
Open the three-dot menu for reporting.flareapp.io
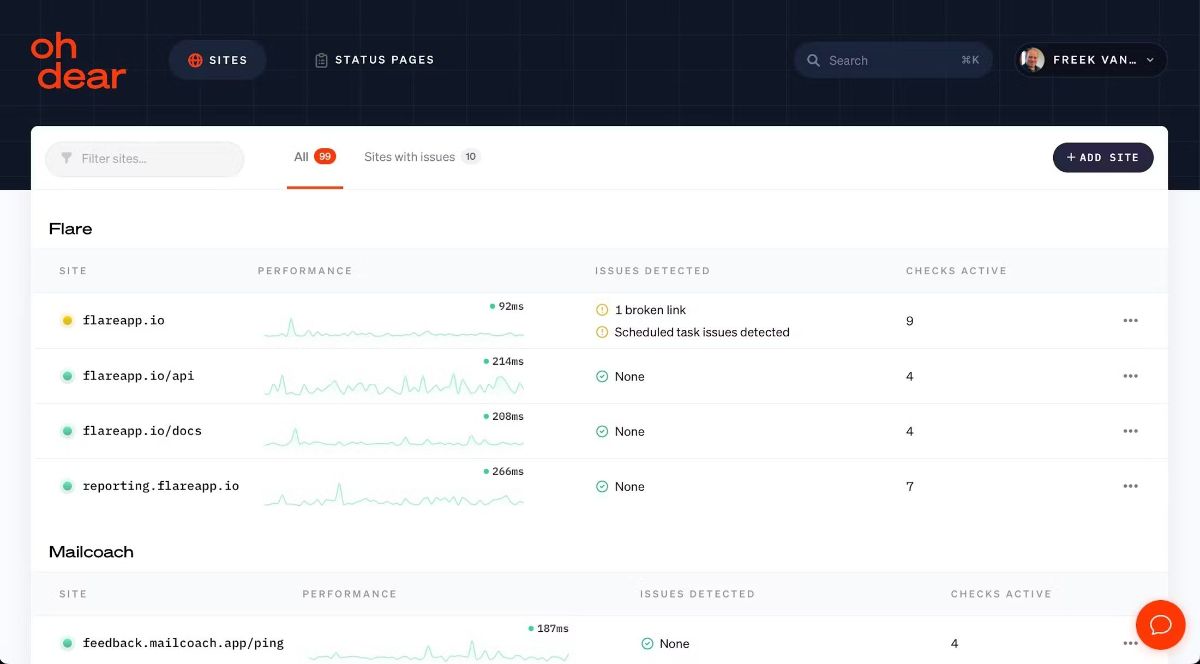coord(1130,486)
